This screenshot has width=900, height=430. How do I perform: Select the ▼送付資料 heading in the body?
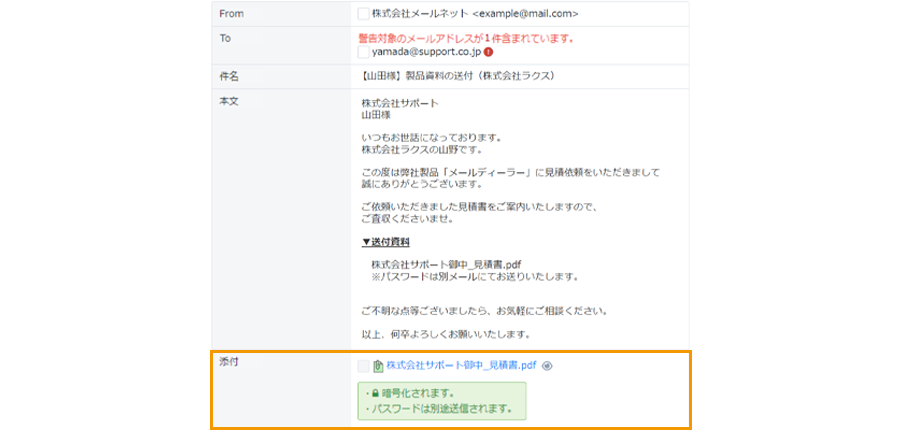click(x=385, y=242)
